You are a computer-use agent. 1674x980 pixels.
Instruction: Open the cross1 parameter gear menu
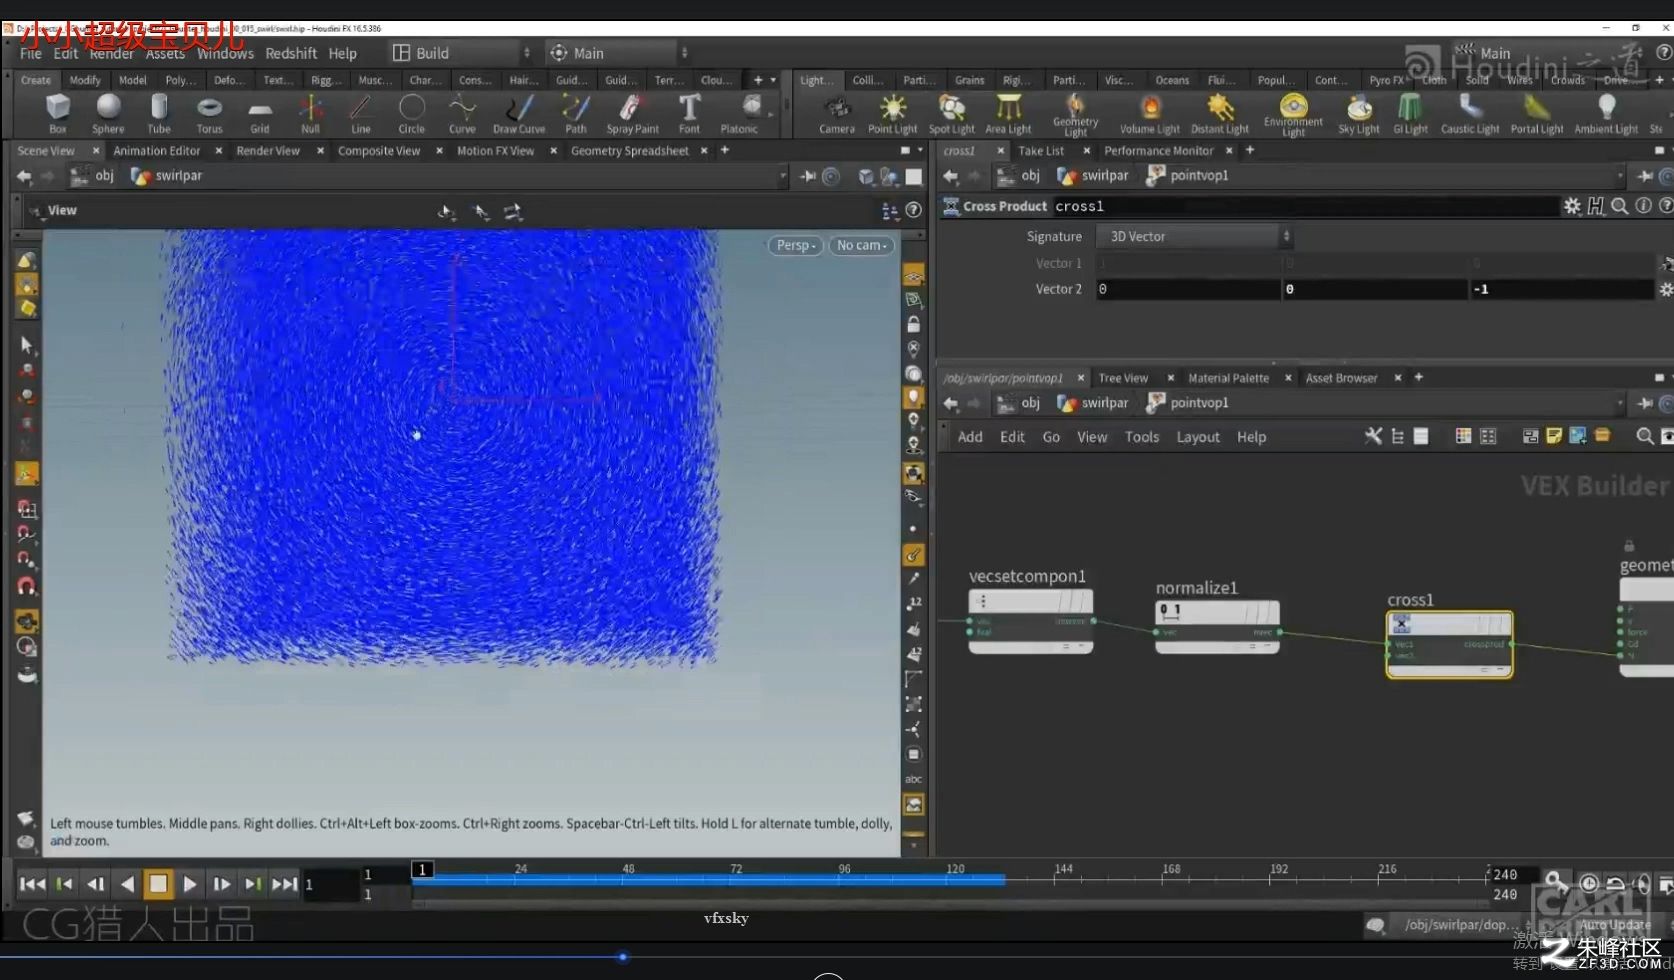1572,206
